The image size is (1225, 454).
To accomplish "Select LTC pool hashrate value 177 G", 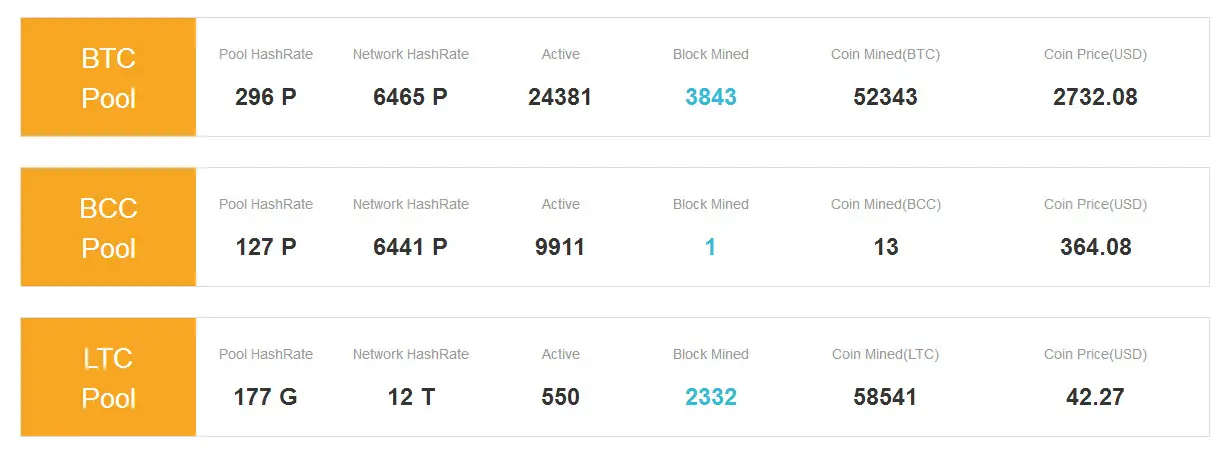I will [x=266, y=397].
